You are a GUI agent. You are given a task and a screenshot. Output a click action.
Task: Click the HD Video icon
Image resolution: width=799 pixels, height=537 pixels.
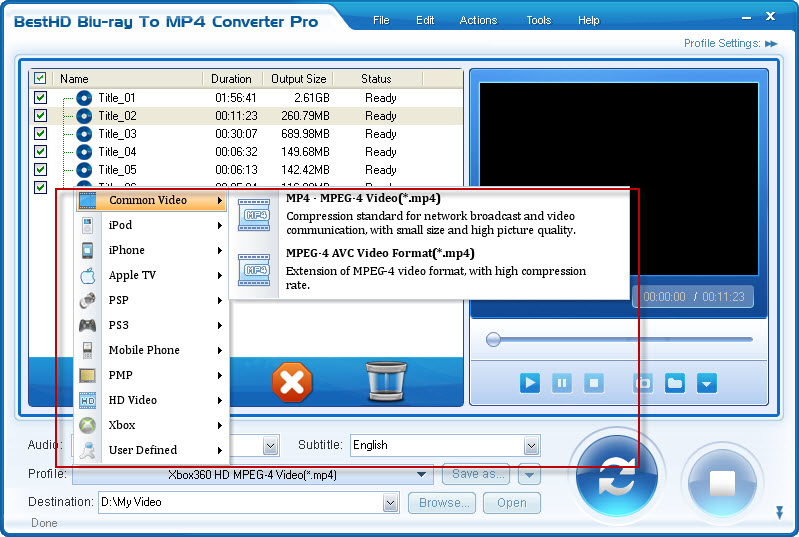tap(88, 400)
